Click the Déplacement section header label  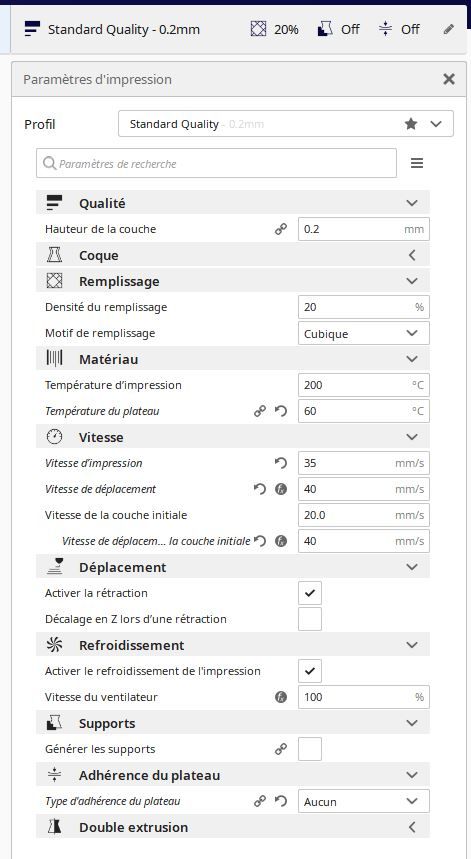click(x=123, y=568)
